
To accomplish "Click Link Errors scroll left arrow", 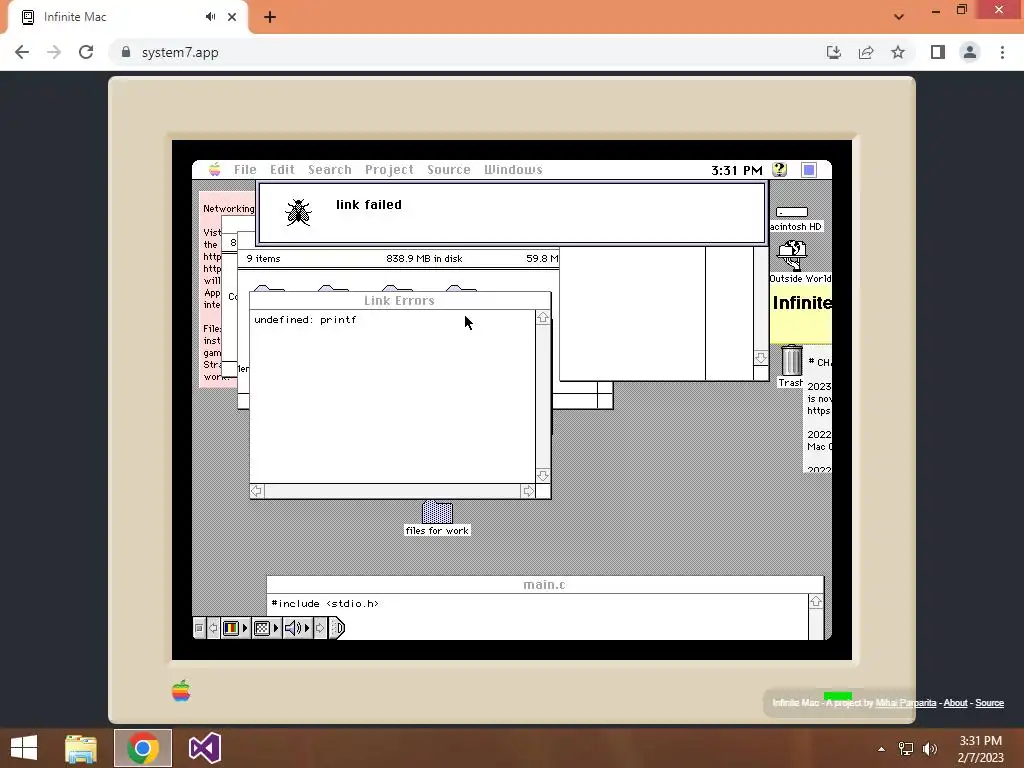I will 257,491.
